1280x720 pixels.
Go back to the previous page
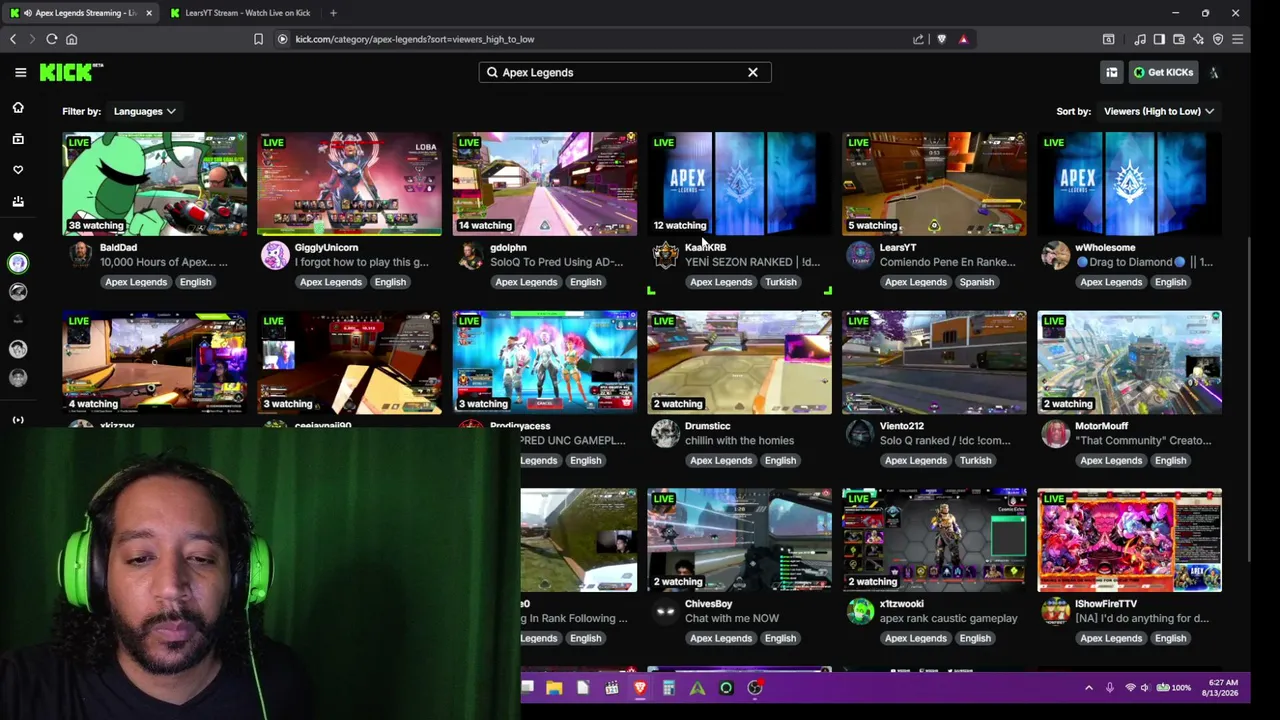(x=13, y=39)
